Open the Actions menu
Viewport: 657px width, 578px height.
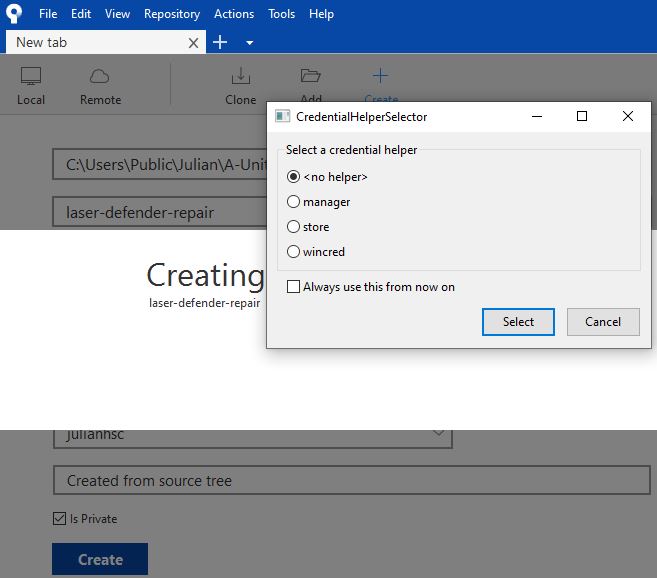234,14
